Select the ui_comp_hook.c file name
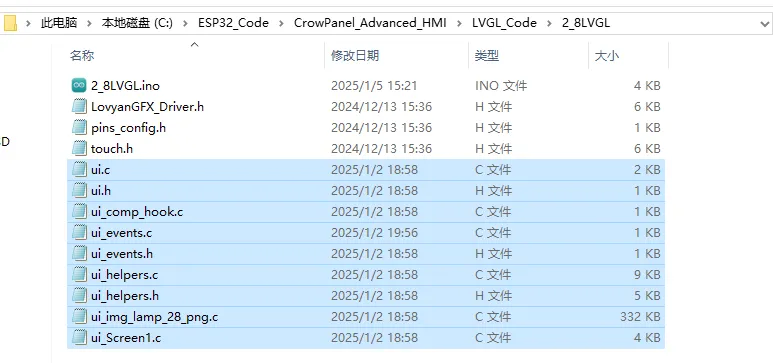Screen dimensions: 773x363 click(137, 212)
